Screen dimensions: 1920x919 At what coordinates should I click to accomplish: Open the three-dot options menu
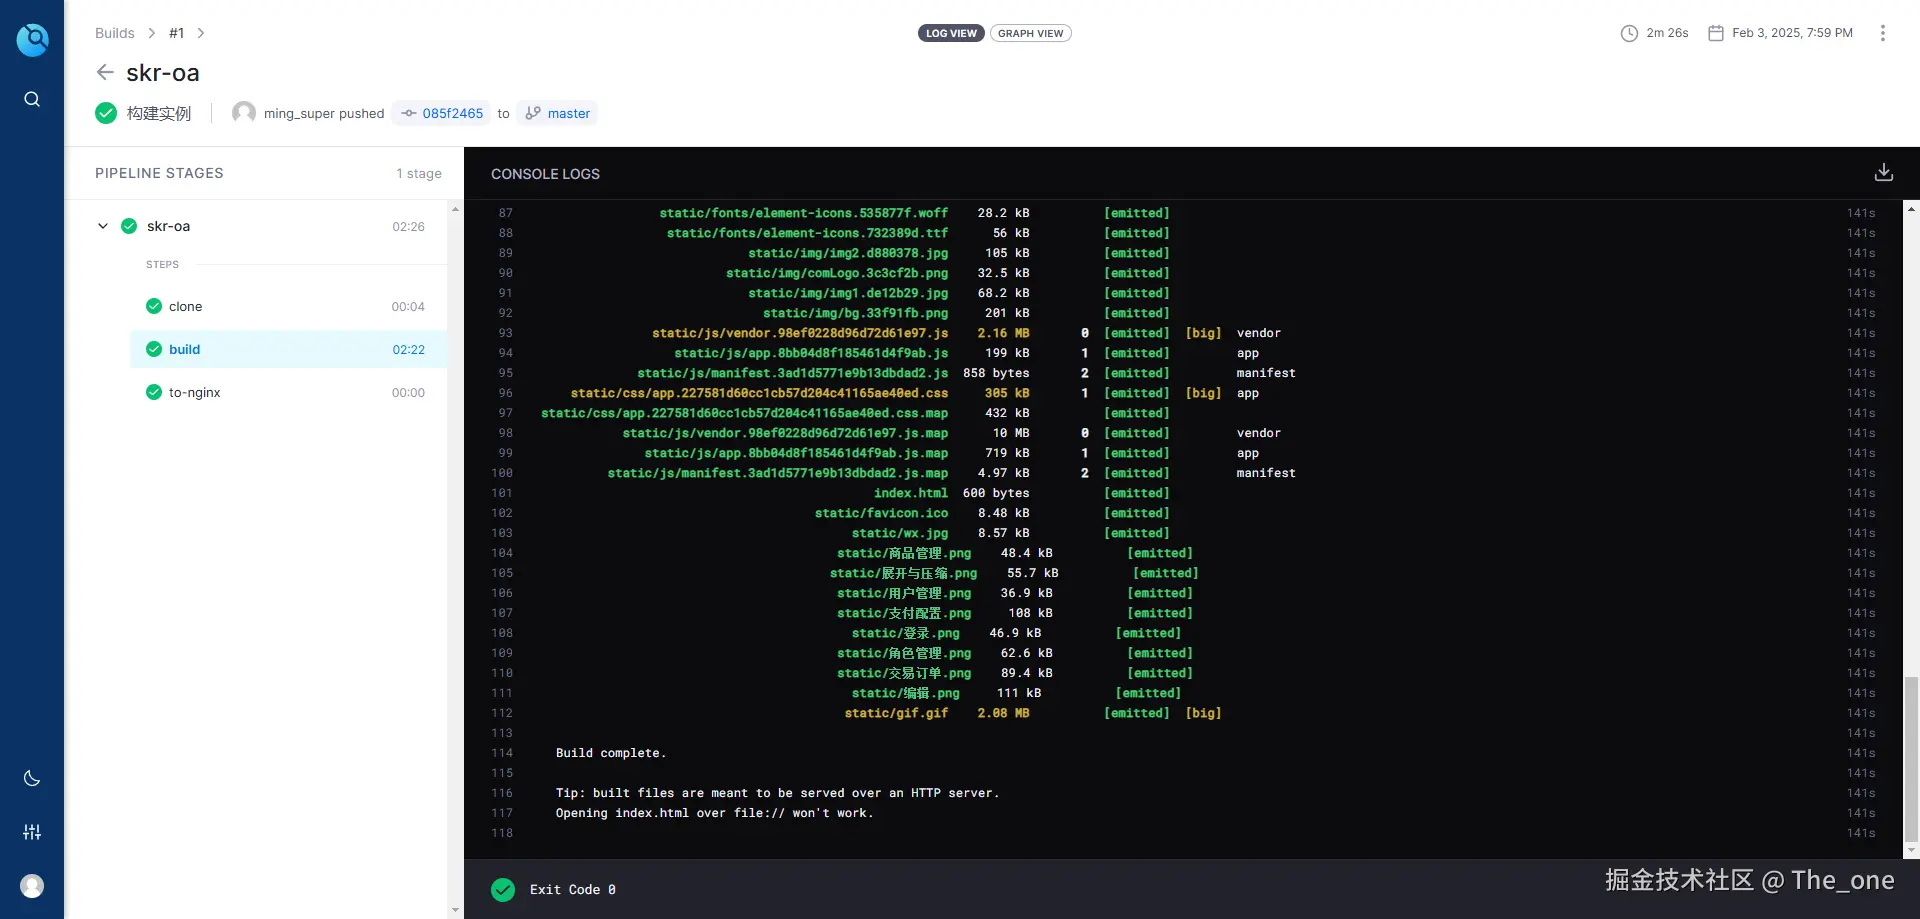click(x=1883, y=33)
